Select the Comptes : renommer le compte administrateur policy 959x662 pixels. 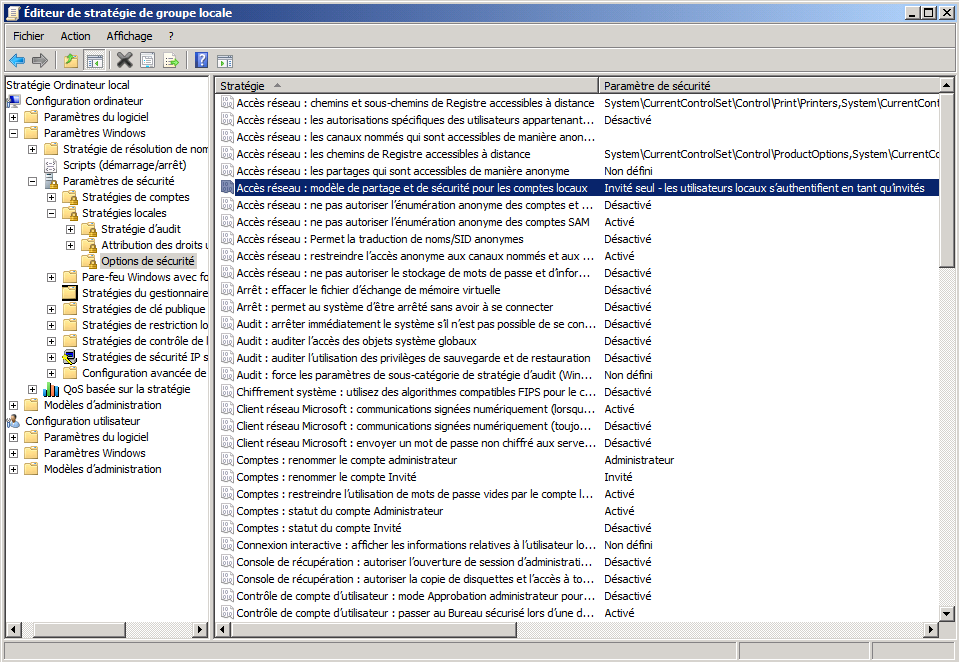(x=346, y=460)
